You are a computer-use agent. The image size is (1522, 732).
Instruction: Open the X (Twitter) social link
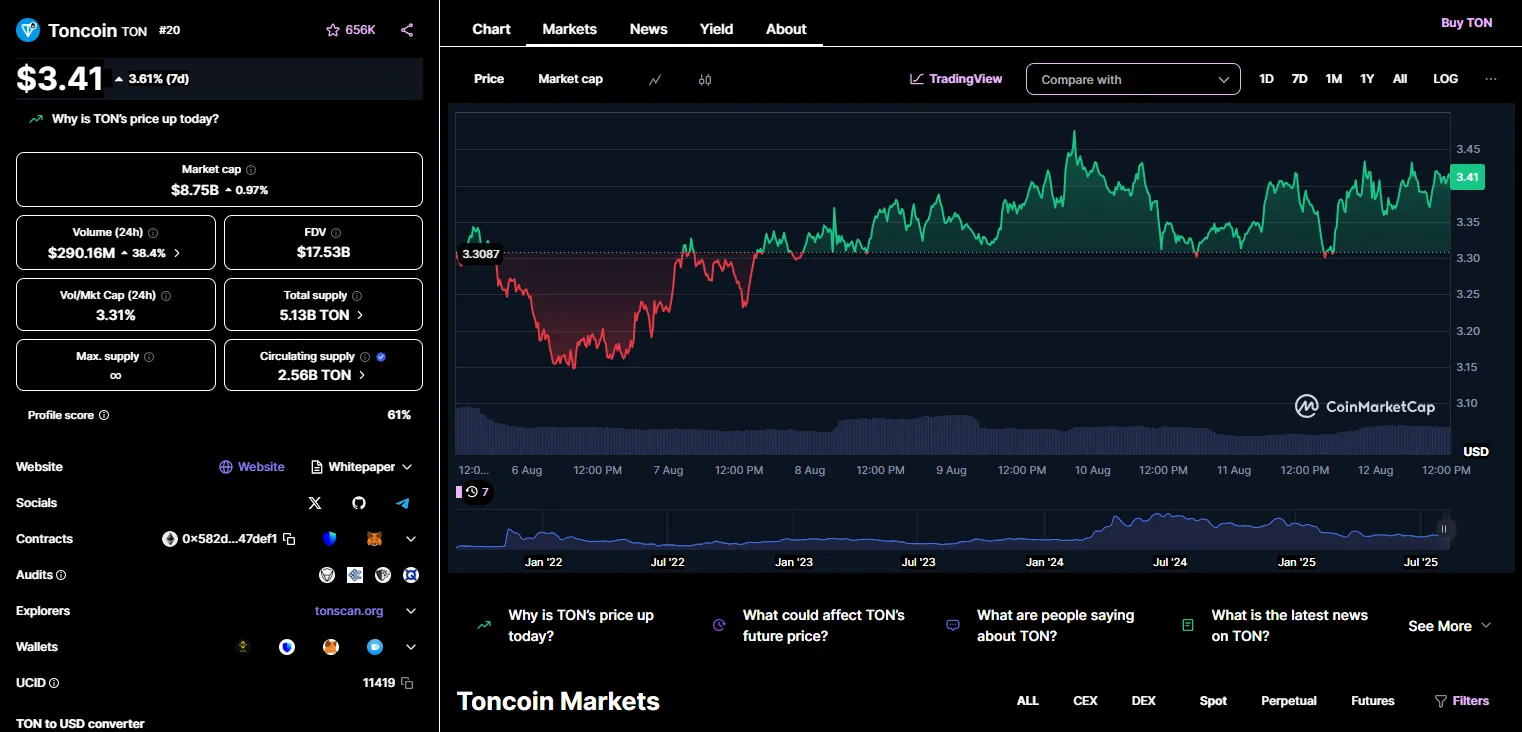(315, 503)
